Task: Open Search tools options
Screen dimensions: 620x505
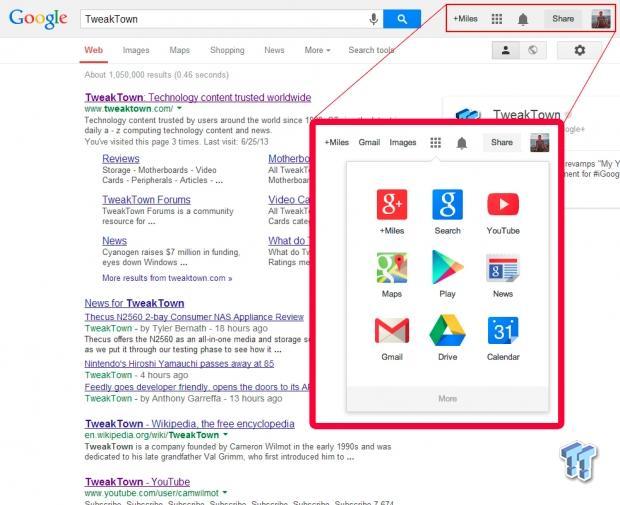Action: (x=371, y=50)
